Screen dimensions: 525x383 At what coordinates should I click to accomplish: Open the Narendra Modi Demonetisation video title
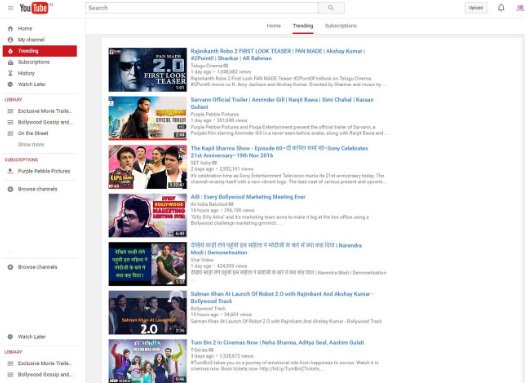coord(276,249)
